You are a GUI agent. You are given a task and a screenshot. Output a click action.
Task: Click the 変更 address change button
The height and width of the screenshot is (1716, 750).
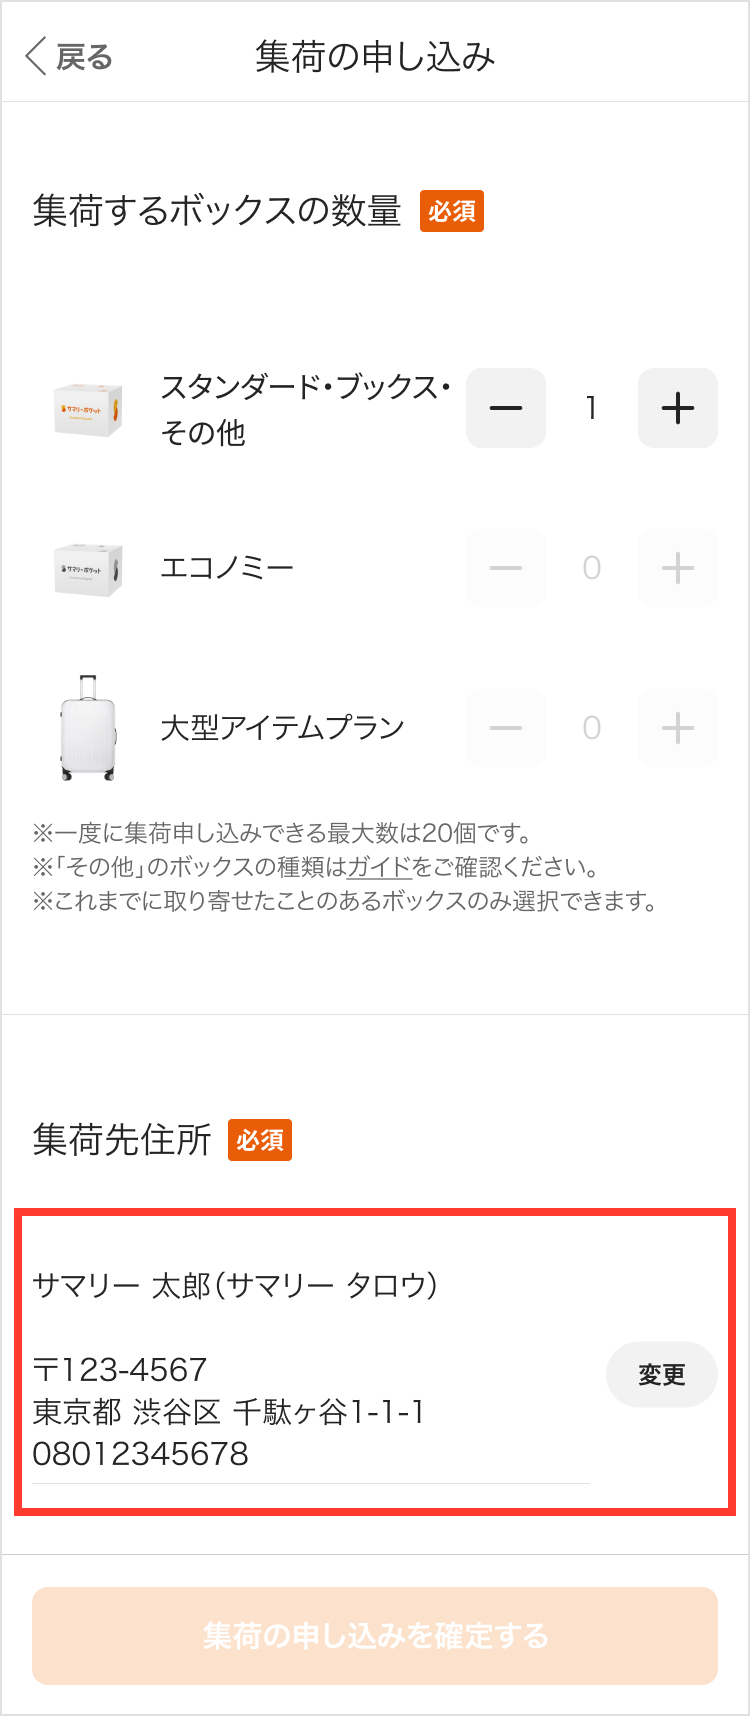(662, 1375)
